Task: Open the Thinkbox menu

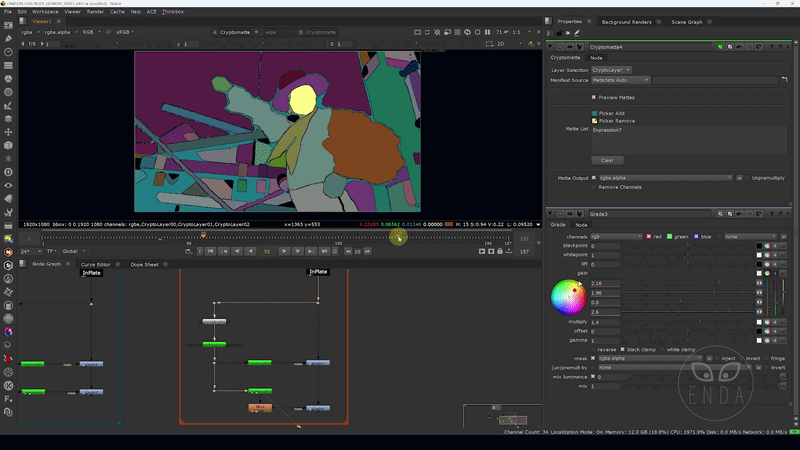Action: (x=172, y=12)
